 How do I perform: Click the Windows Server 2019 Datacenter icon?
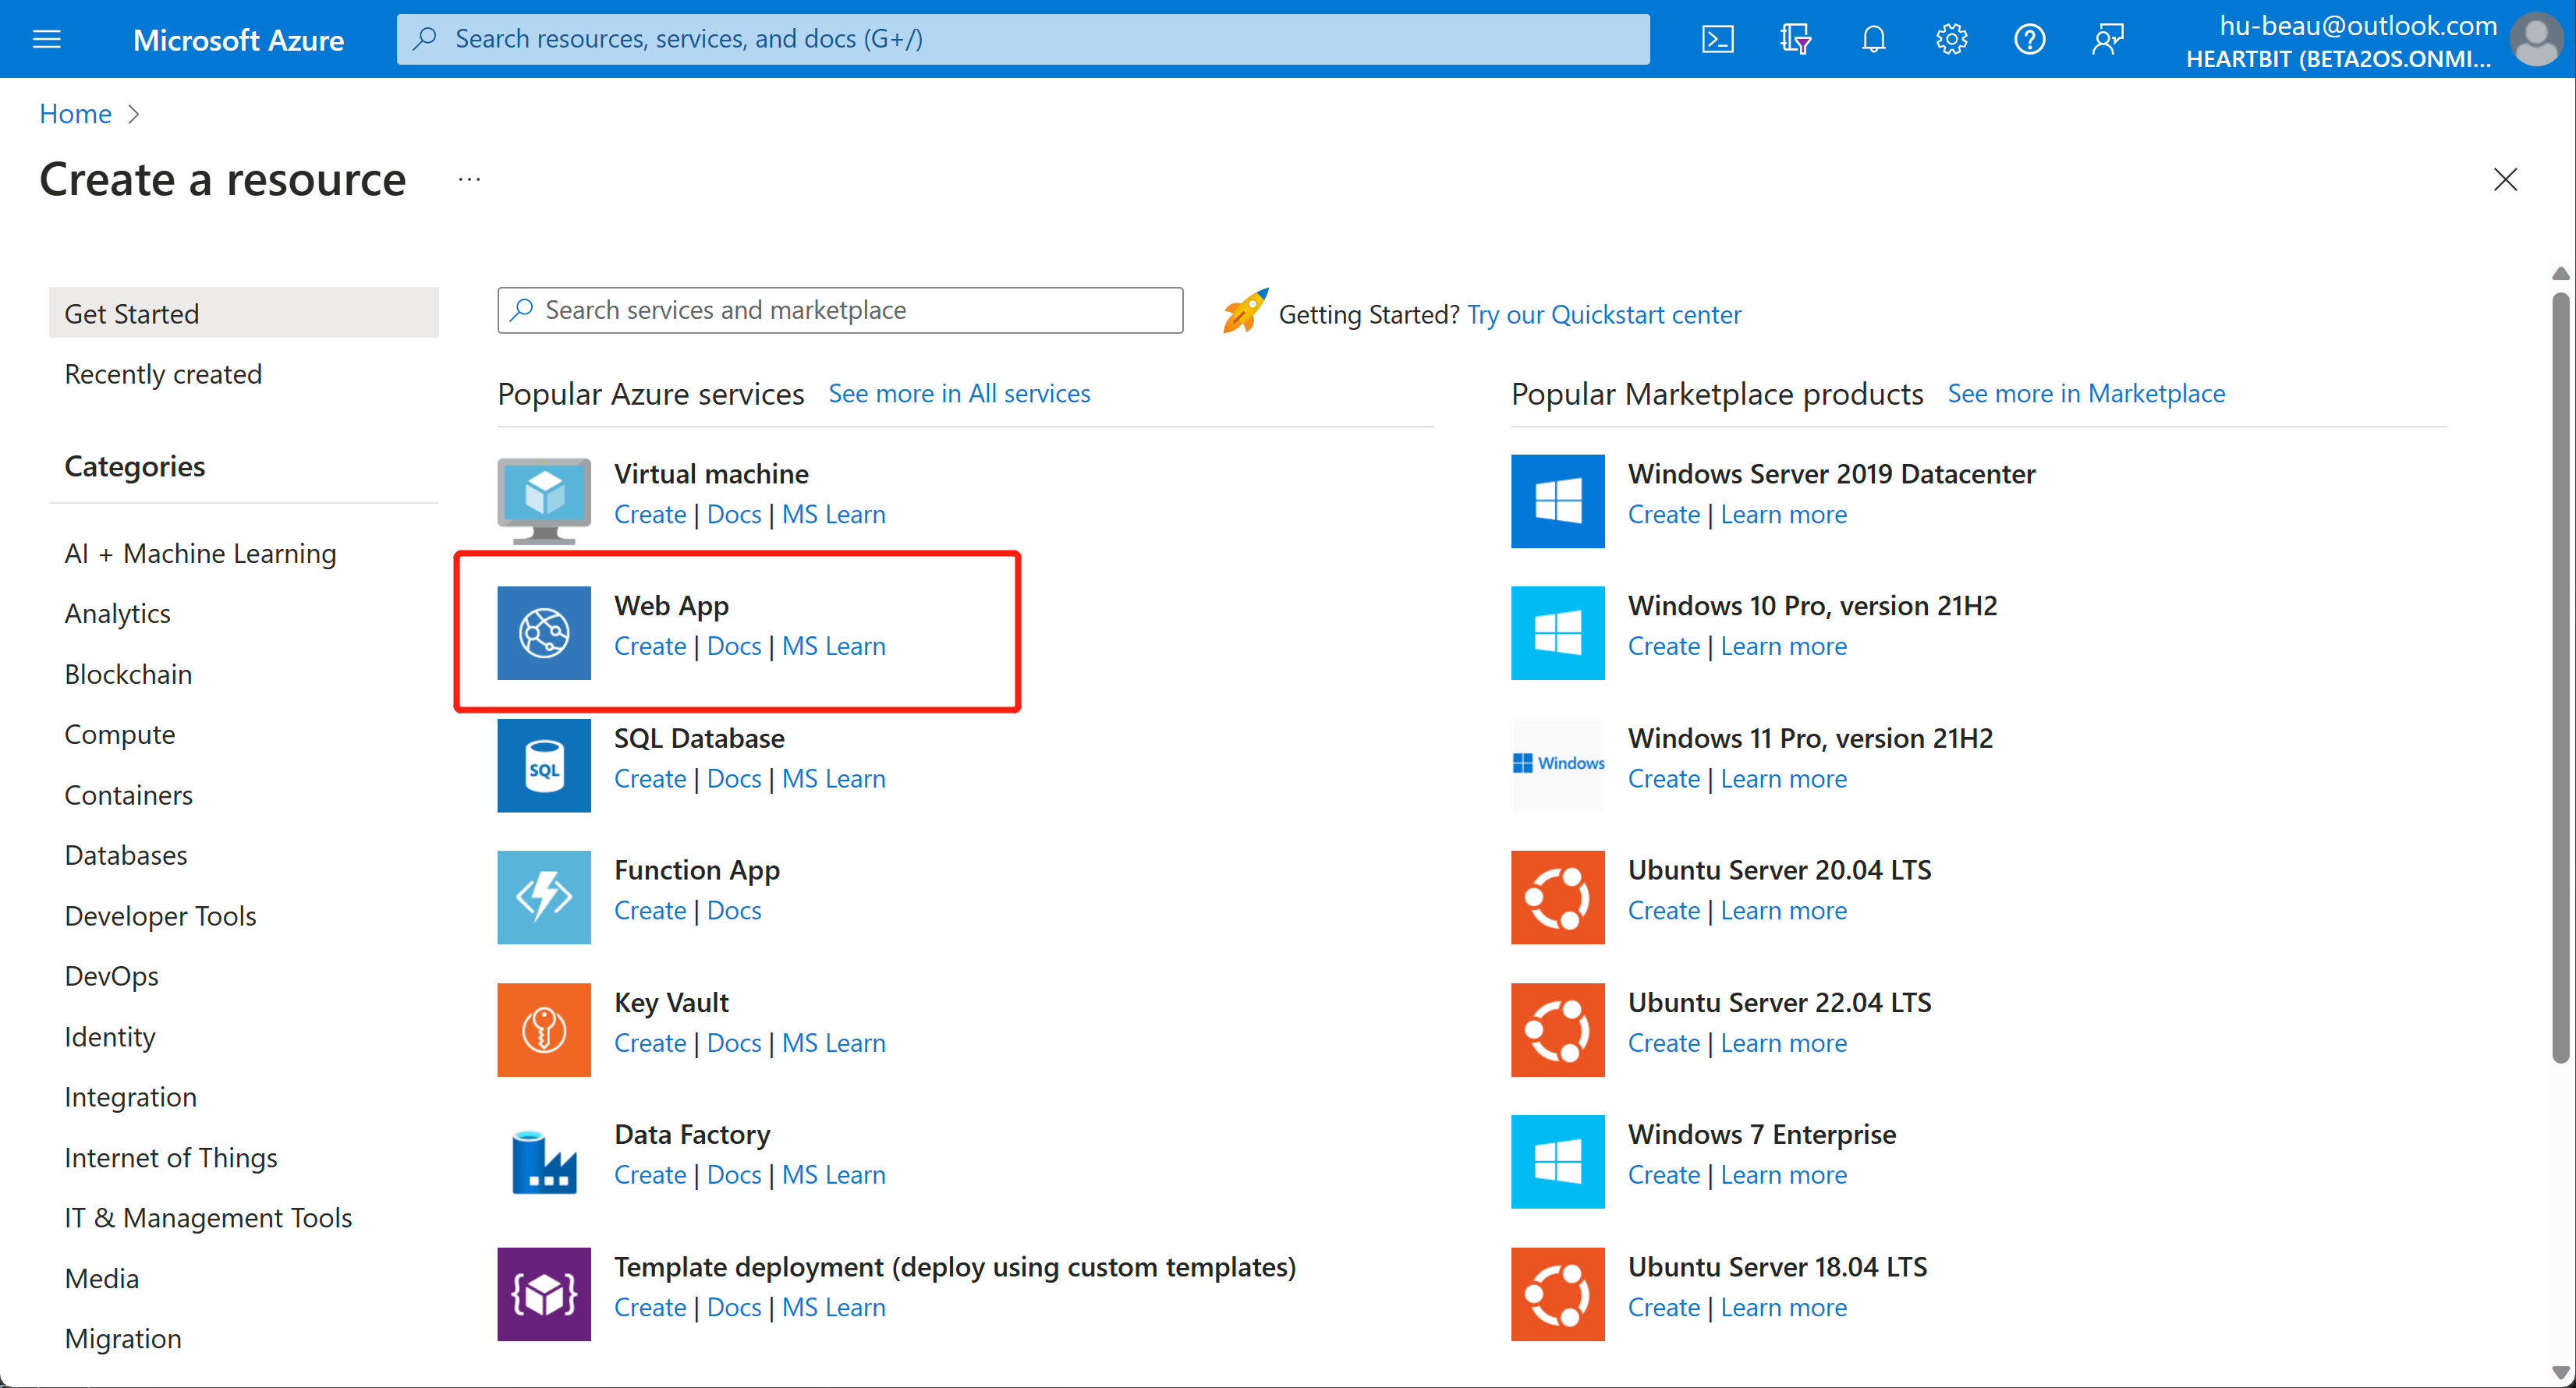click(1557, 501)
